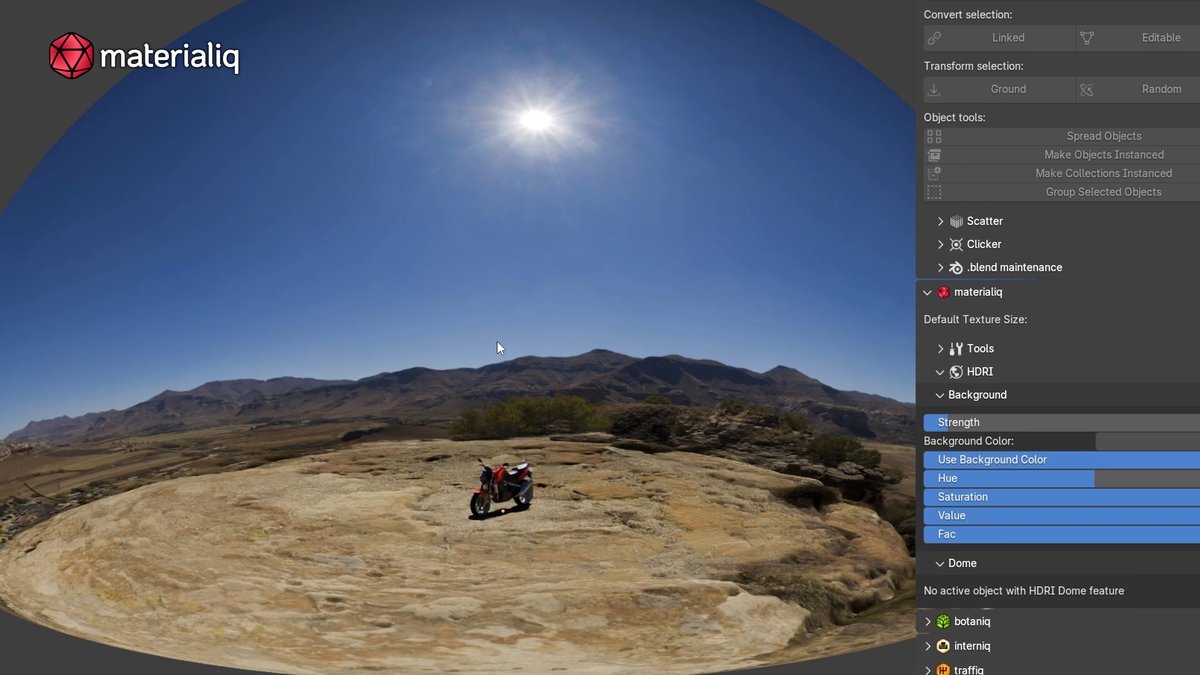Expand the .blend maintenance chevron
Viewport: 1200px width, 675px height.
[x=940, y=267]
